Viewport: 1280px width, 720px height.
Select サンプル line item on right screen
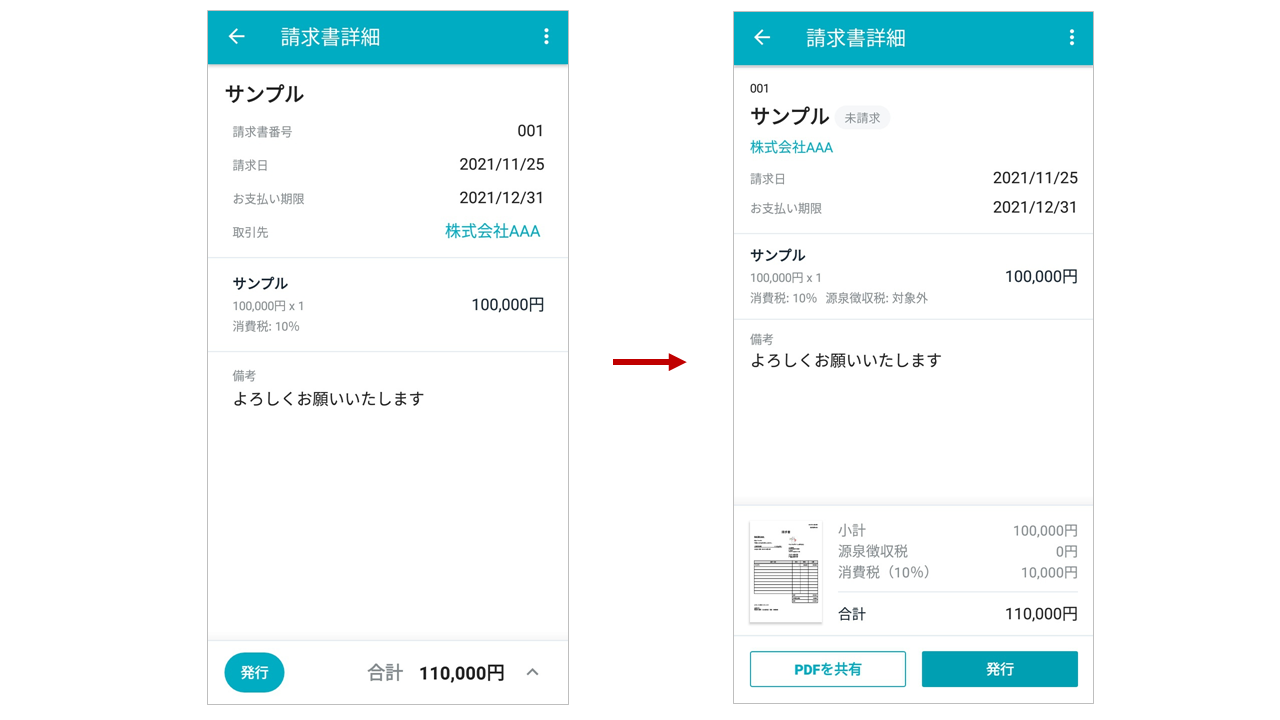914,276
